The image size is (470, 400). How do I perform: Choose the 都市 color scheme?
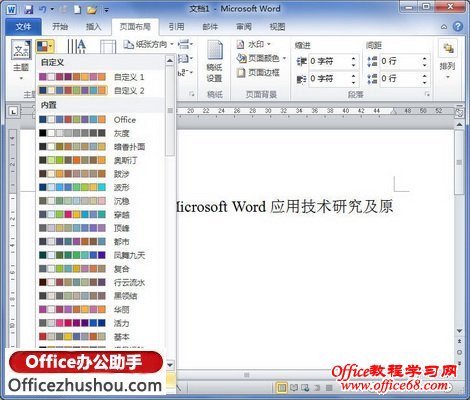point(101,241)
